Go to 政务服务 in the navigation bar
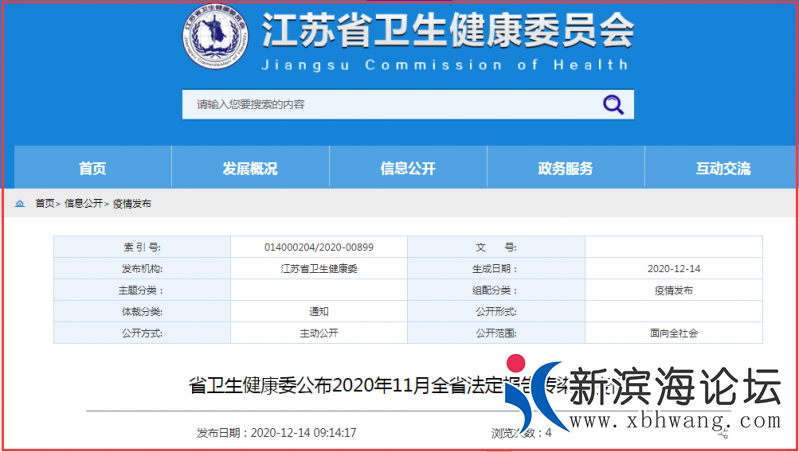 pyautogui.click(x=565, y=168)
